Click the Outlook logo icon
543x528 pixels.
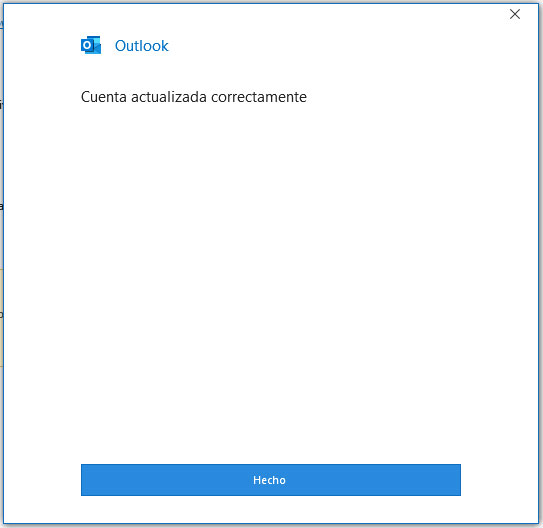pos(91,45)
